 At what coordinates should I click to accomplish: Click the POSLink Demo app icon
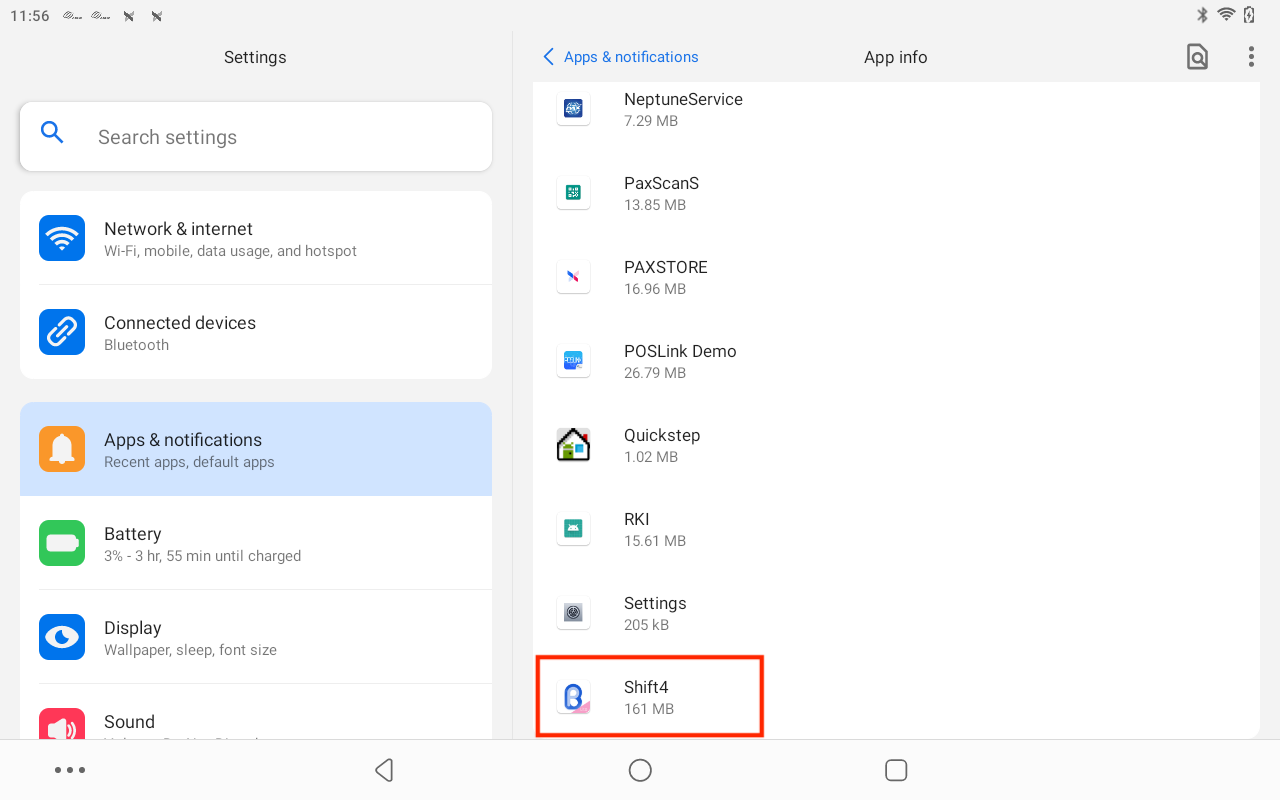tap(573, 360)
